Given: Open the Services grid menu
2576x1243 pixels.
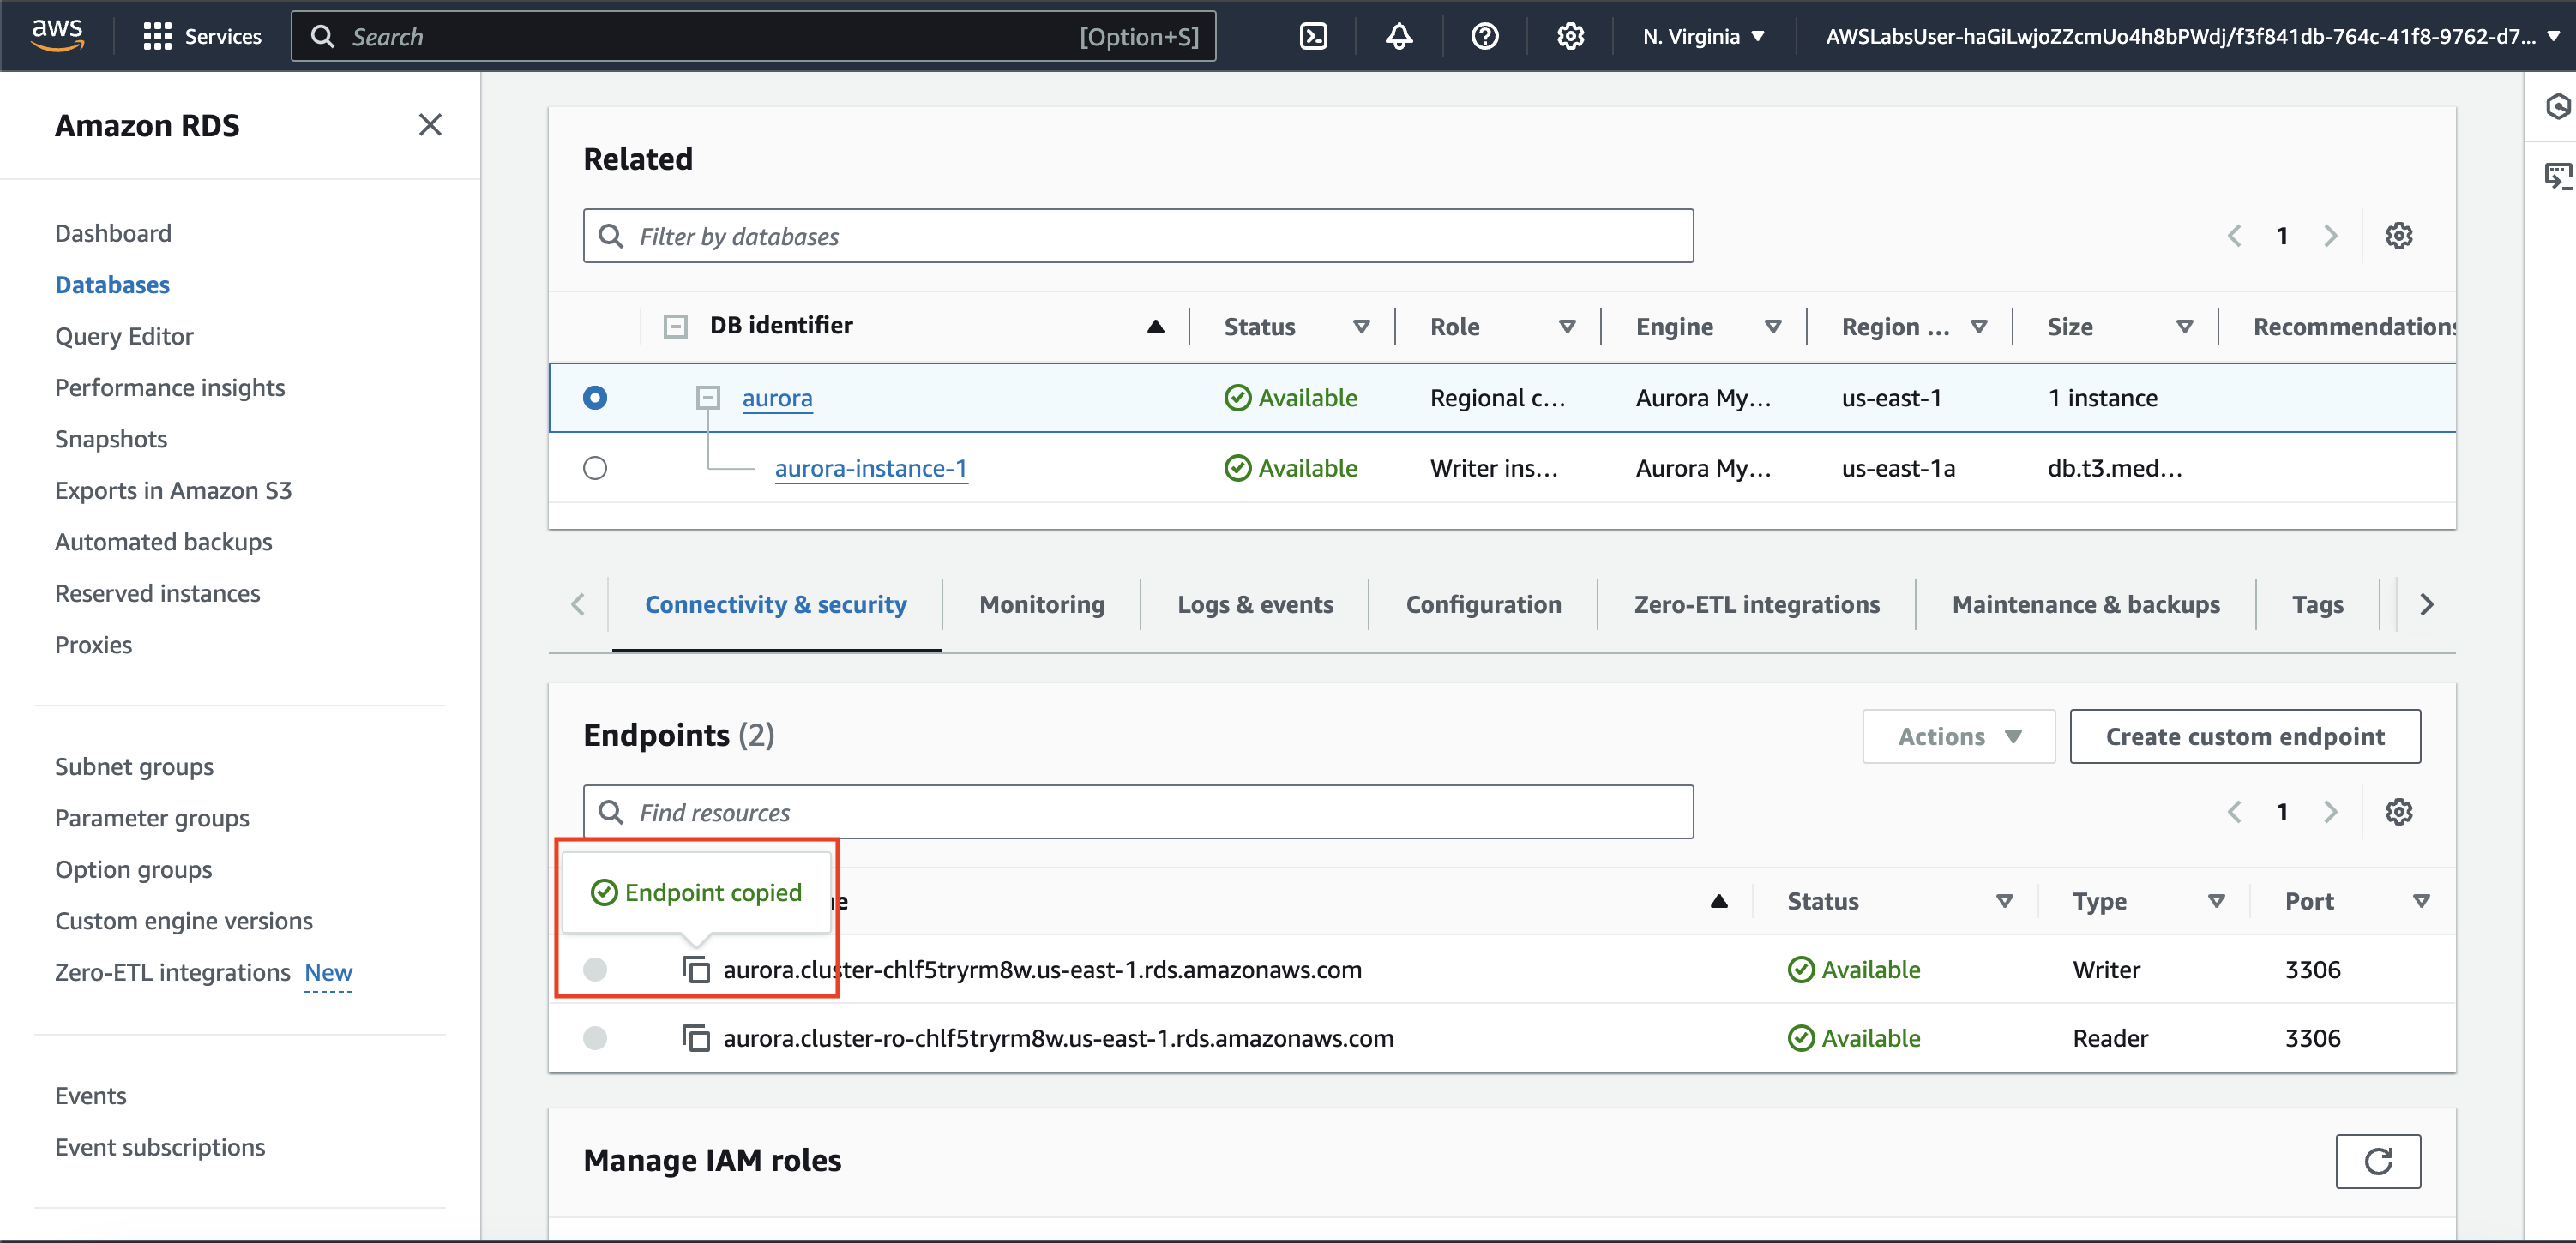Looking at the screenshot, I should (201, 37).
